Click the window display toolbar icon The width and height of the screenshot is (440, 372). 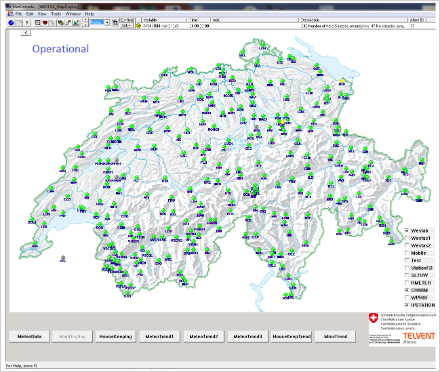[37, 23]
